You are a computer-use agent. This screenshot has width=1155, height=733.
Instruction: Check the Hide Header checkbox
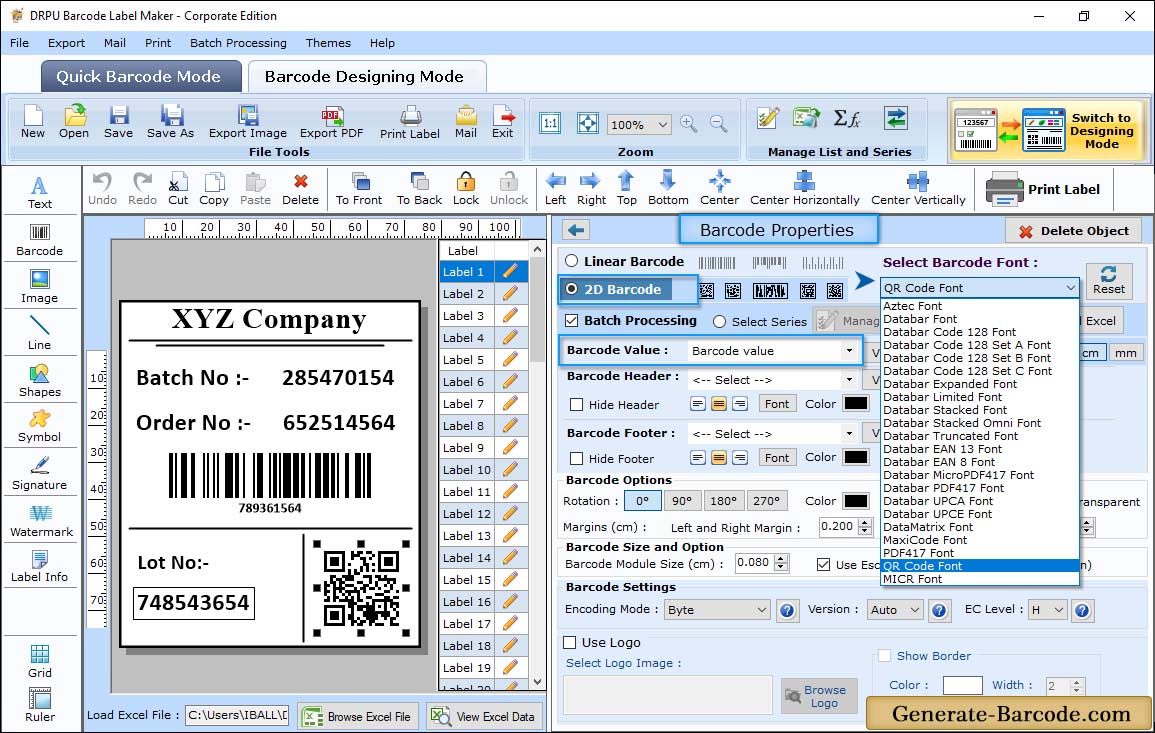[577, 404]
